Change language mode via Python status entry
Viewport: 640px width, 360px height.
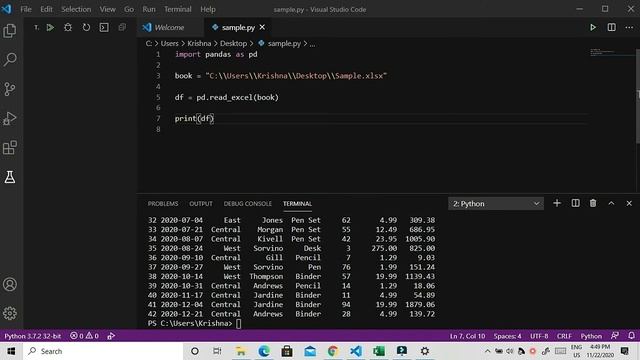click(591, 336)
